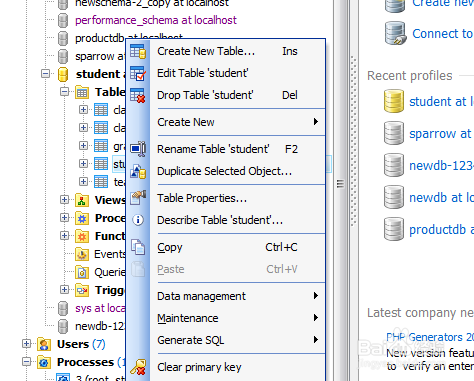Click the Copy menu icon
The height and width of the screenshot is (381, 474).
[138, 247]
